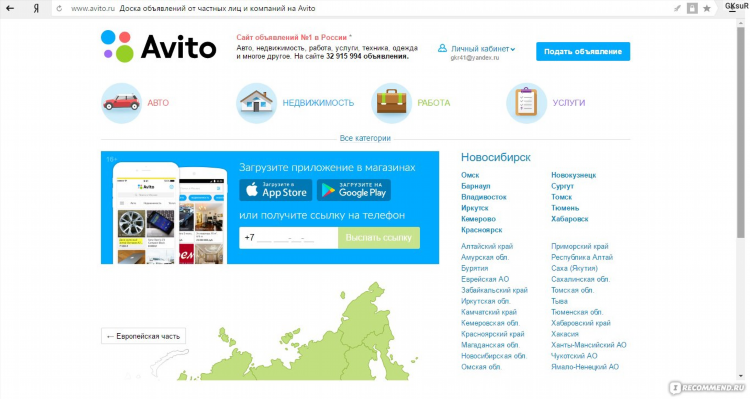Click the Европейская часть button
750x399 pixels.
[x=143, y=336]
